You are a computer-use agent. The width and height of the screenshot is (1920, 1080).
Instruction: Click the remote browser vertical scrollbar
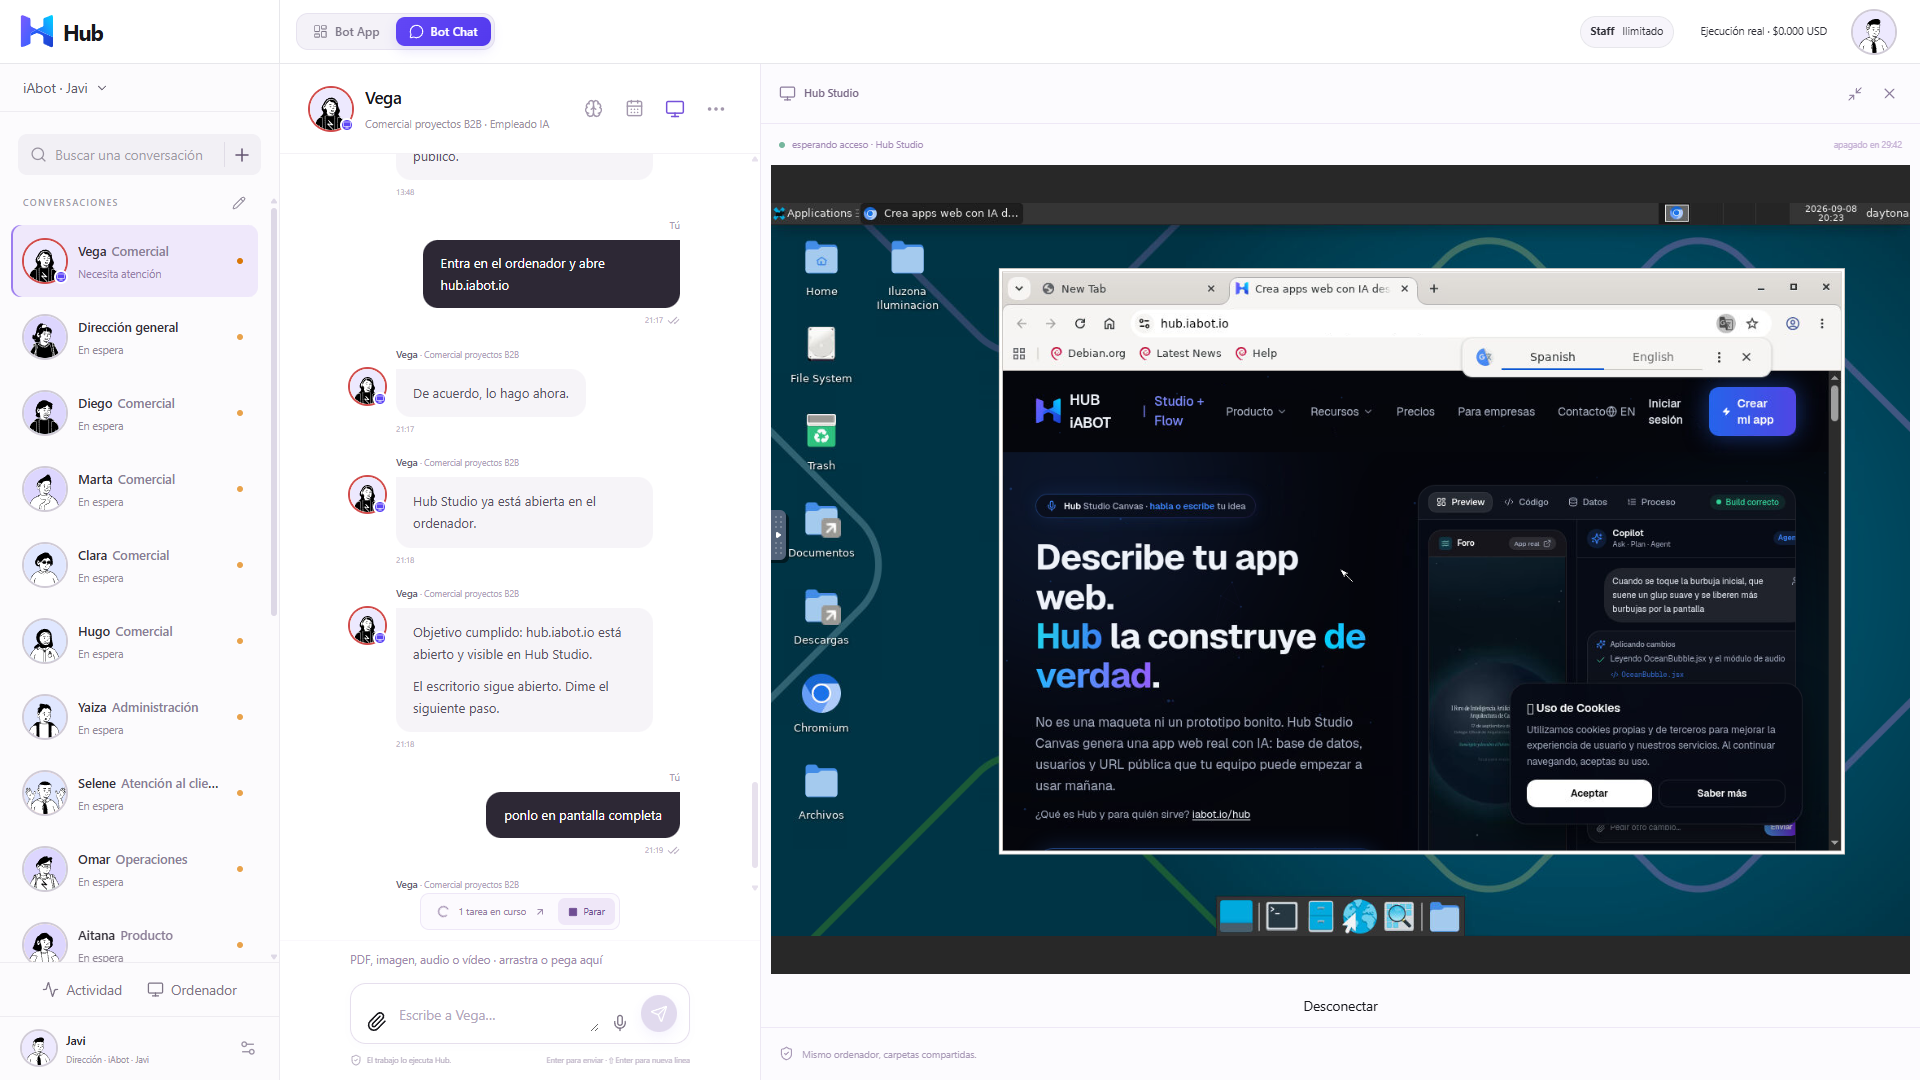pos(1834,611)
